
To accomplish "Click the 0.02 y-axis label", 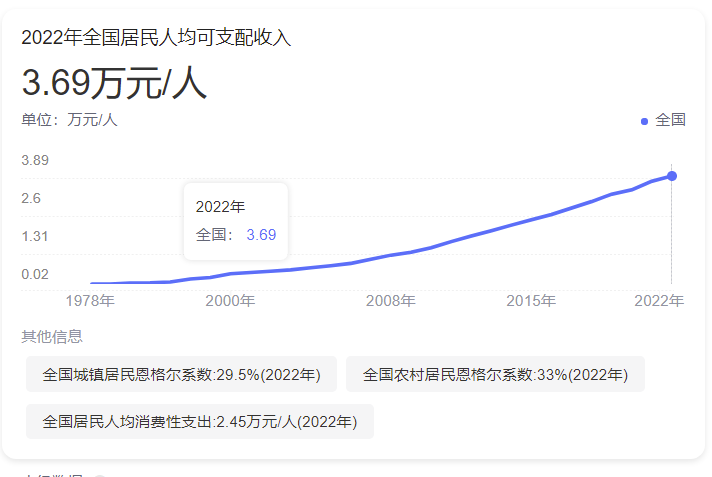I will 35,274.
